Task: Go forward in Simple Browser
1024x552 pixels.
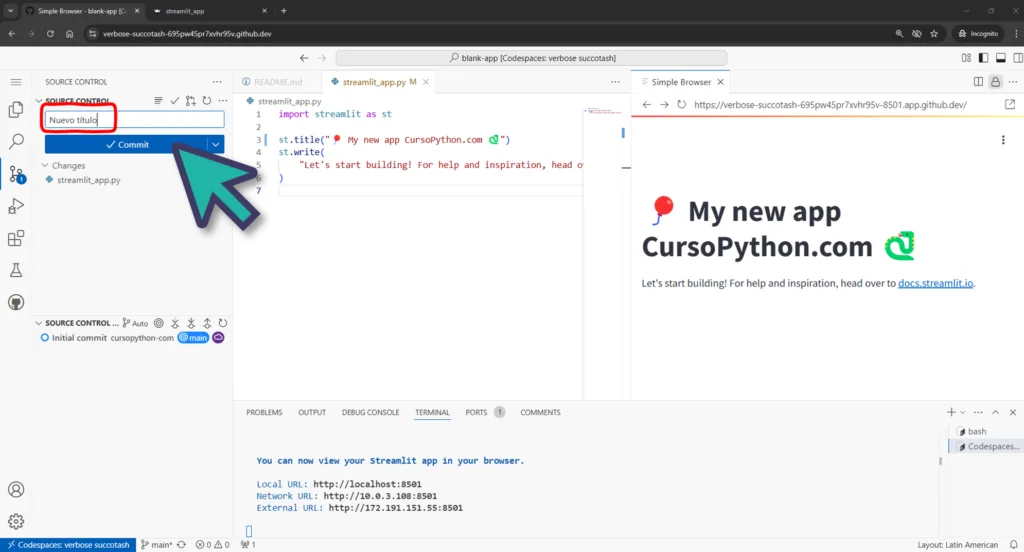Action: [664, 105]
